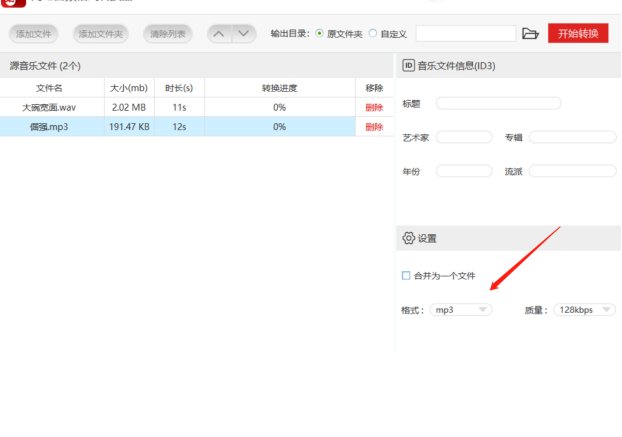The image size is (622, 437).
Task: Click the 转换进度 column header
Action: [x=280, y=88]
